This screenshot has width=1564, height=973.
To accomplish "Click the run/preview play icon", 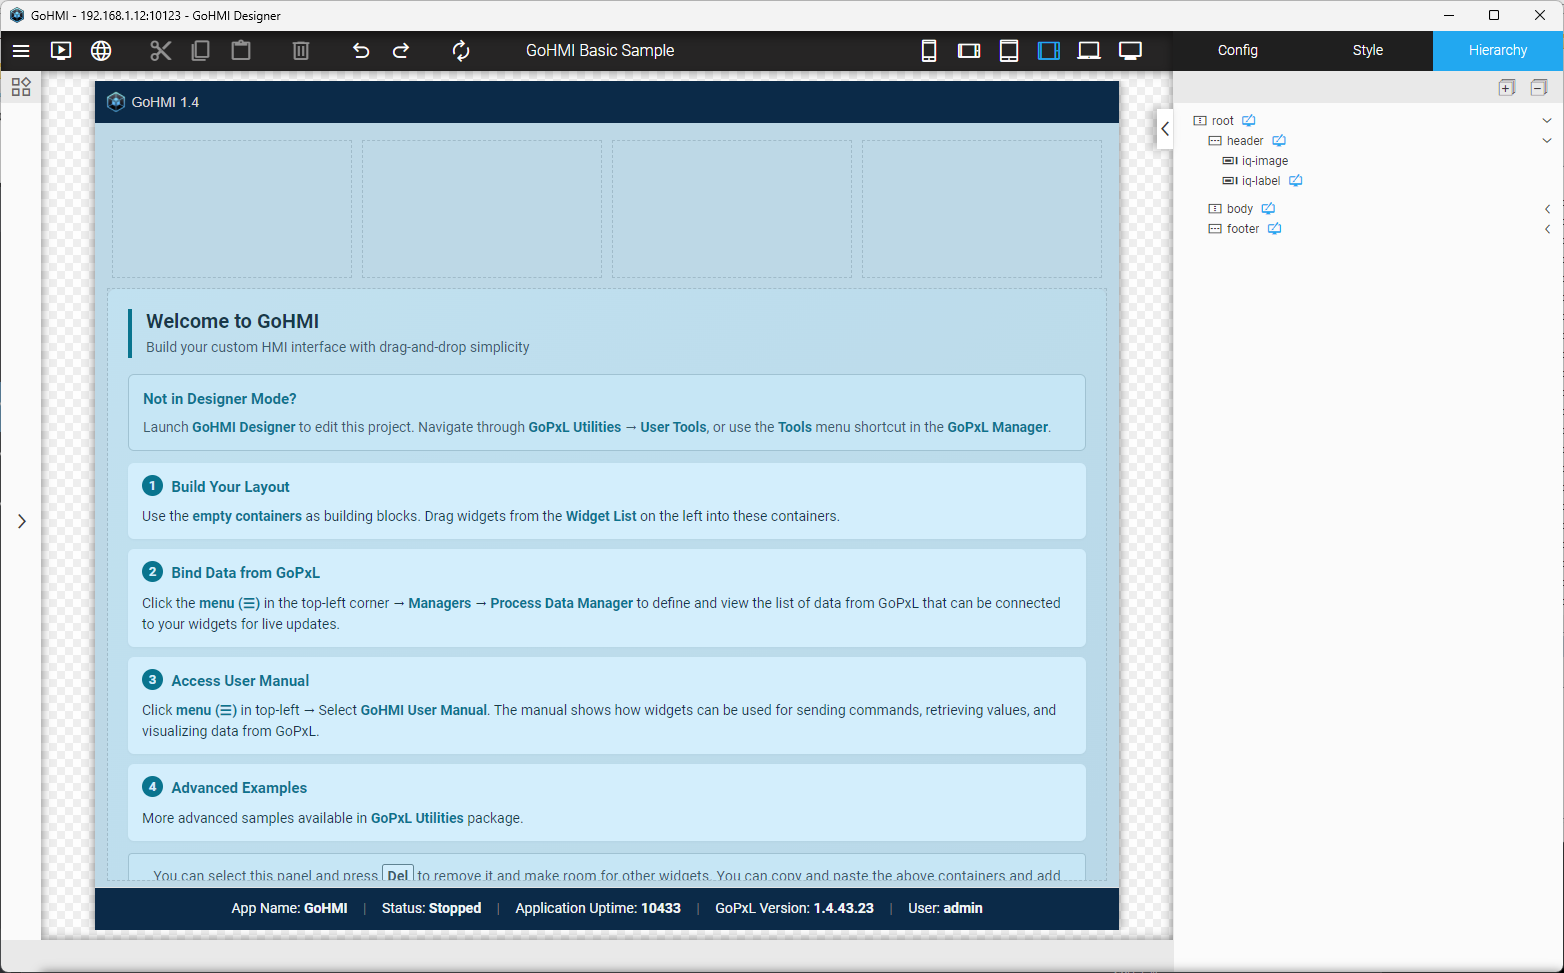I will (x=61, y=51).
